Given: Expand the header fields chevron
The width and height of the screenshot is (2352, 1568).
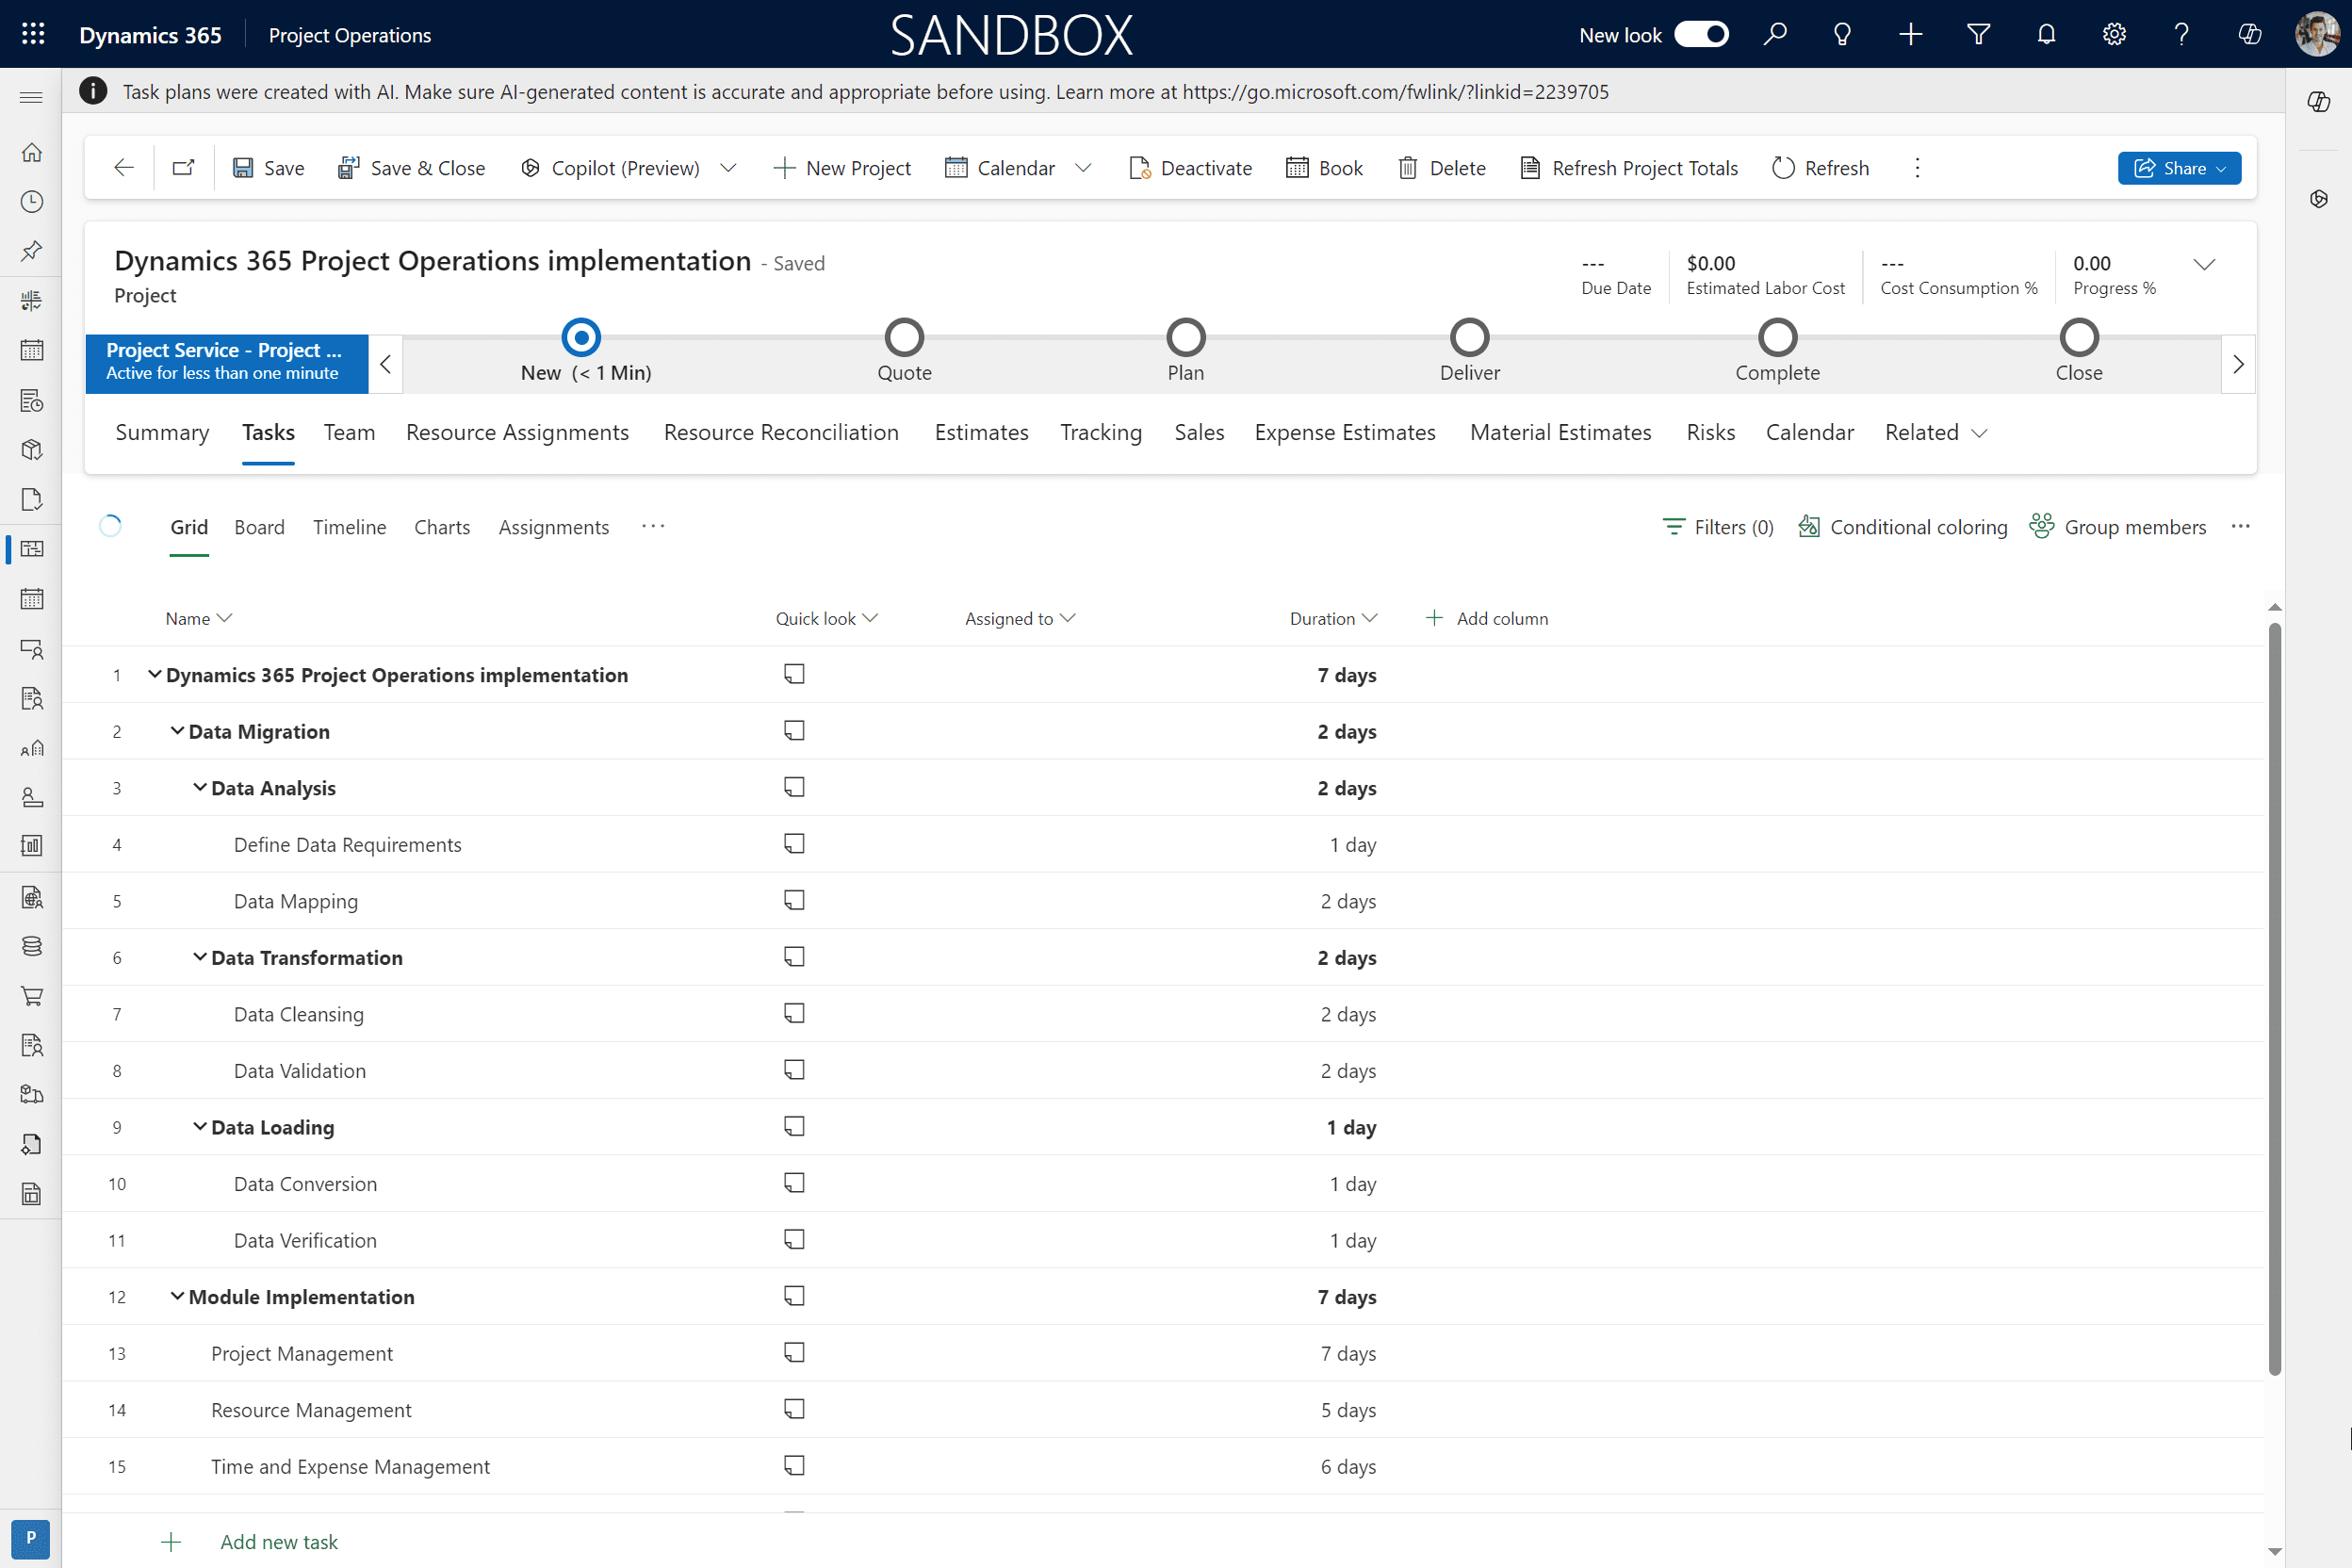Looking at the screenshot, I should click(2204, 264).
